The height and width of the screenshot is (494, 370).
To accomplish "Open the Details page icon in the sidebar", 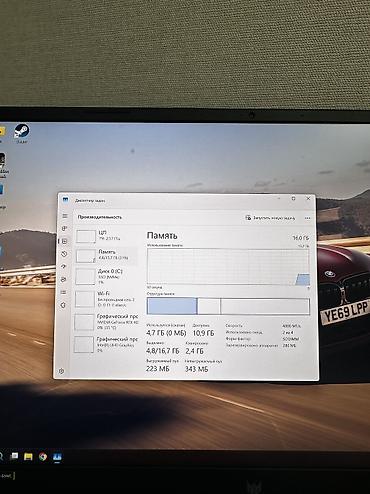I will point(63,292).
